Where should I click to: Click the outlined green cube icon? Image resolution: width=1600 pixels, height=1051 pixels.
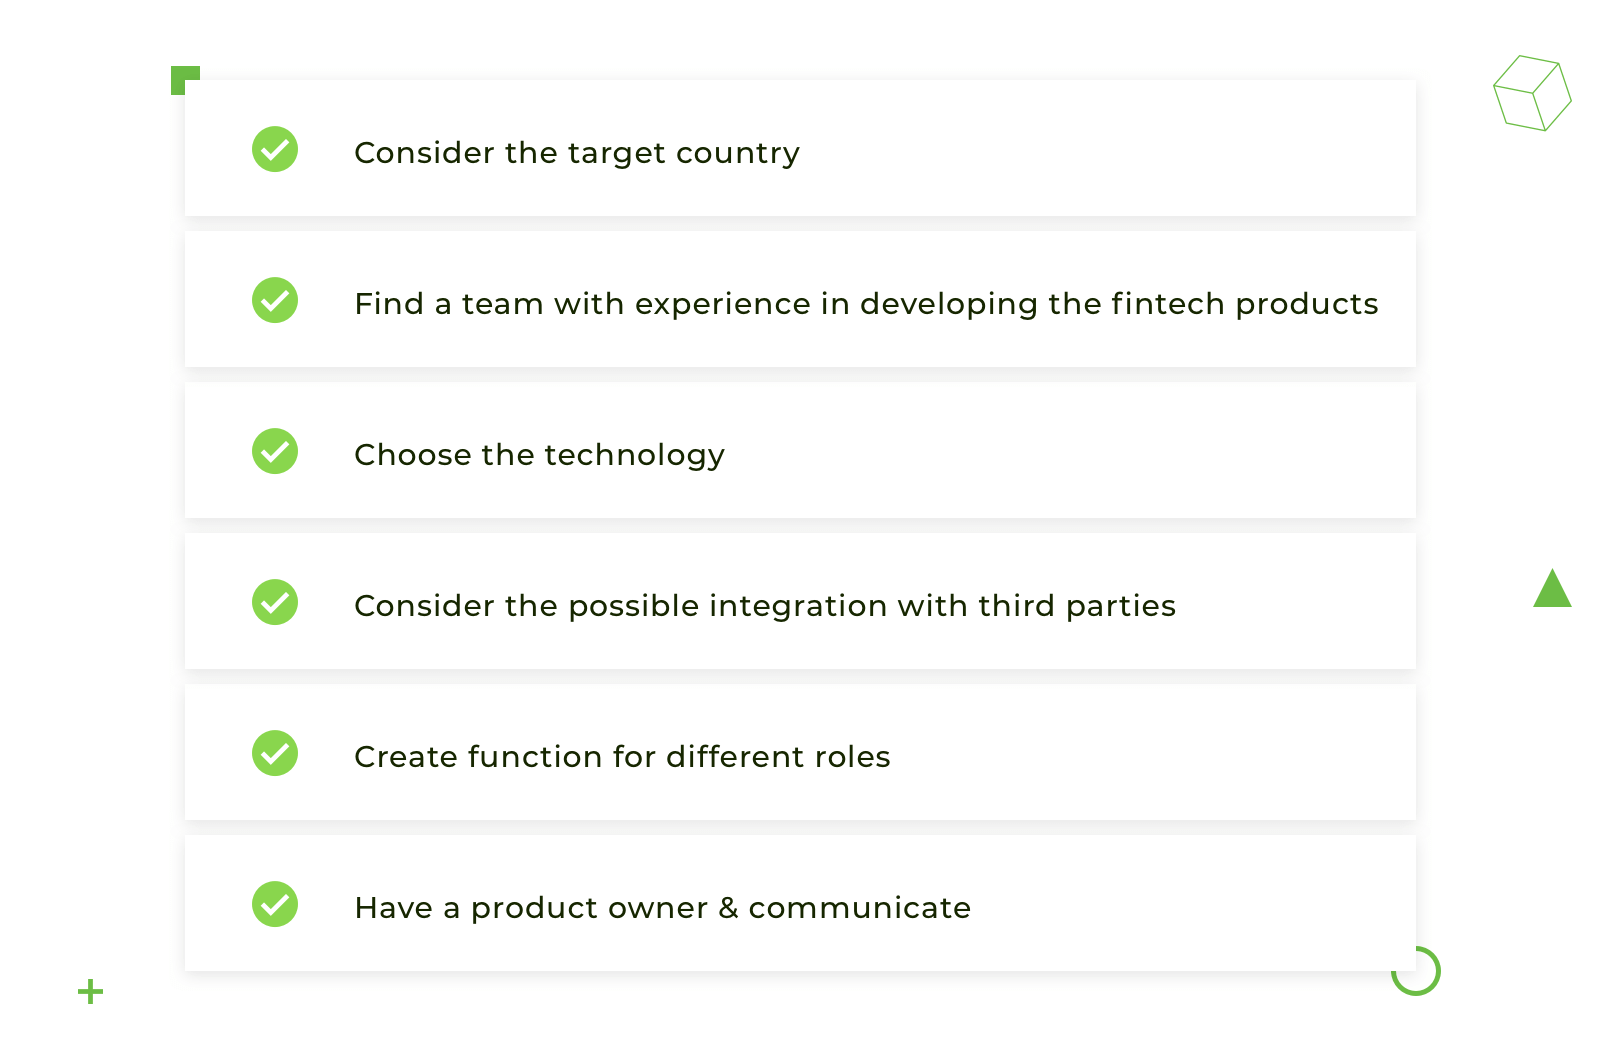[1532, 93]
